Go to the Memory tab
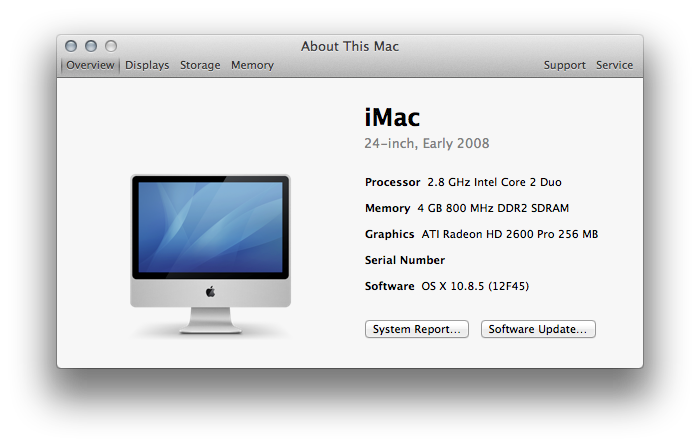Viewport: 700px width, 447px height. click(x=252, y=65)
